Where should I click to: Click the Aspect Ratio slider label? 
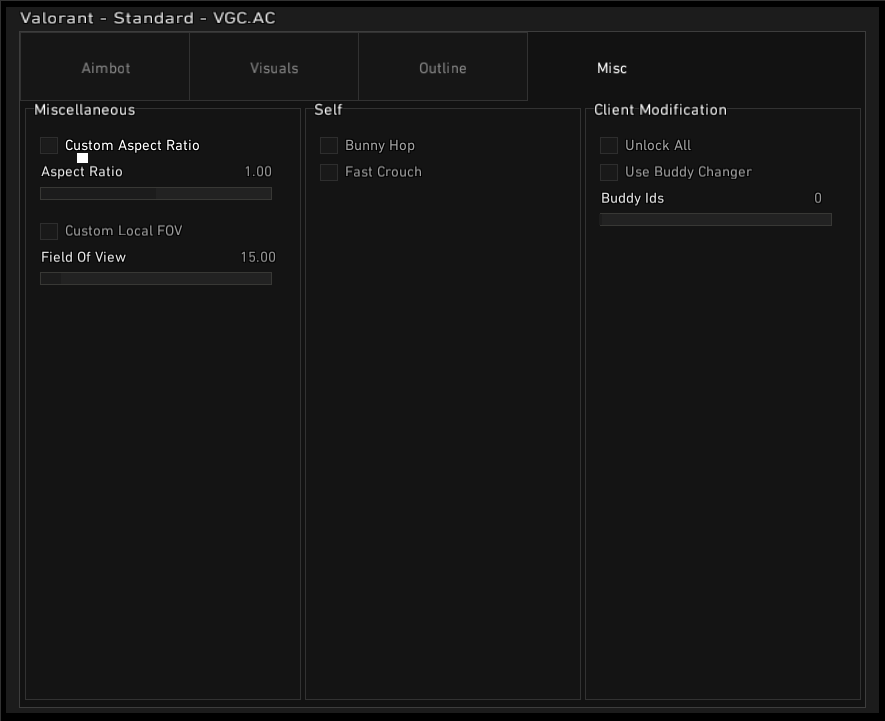point(82,172)
